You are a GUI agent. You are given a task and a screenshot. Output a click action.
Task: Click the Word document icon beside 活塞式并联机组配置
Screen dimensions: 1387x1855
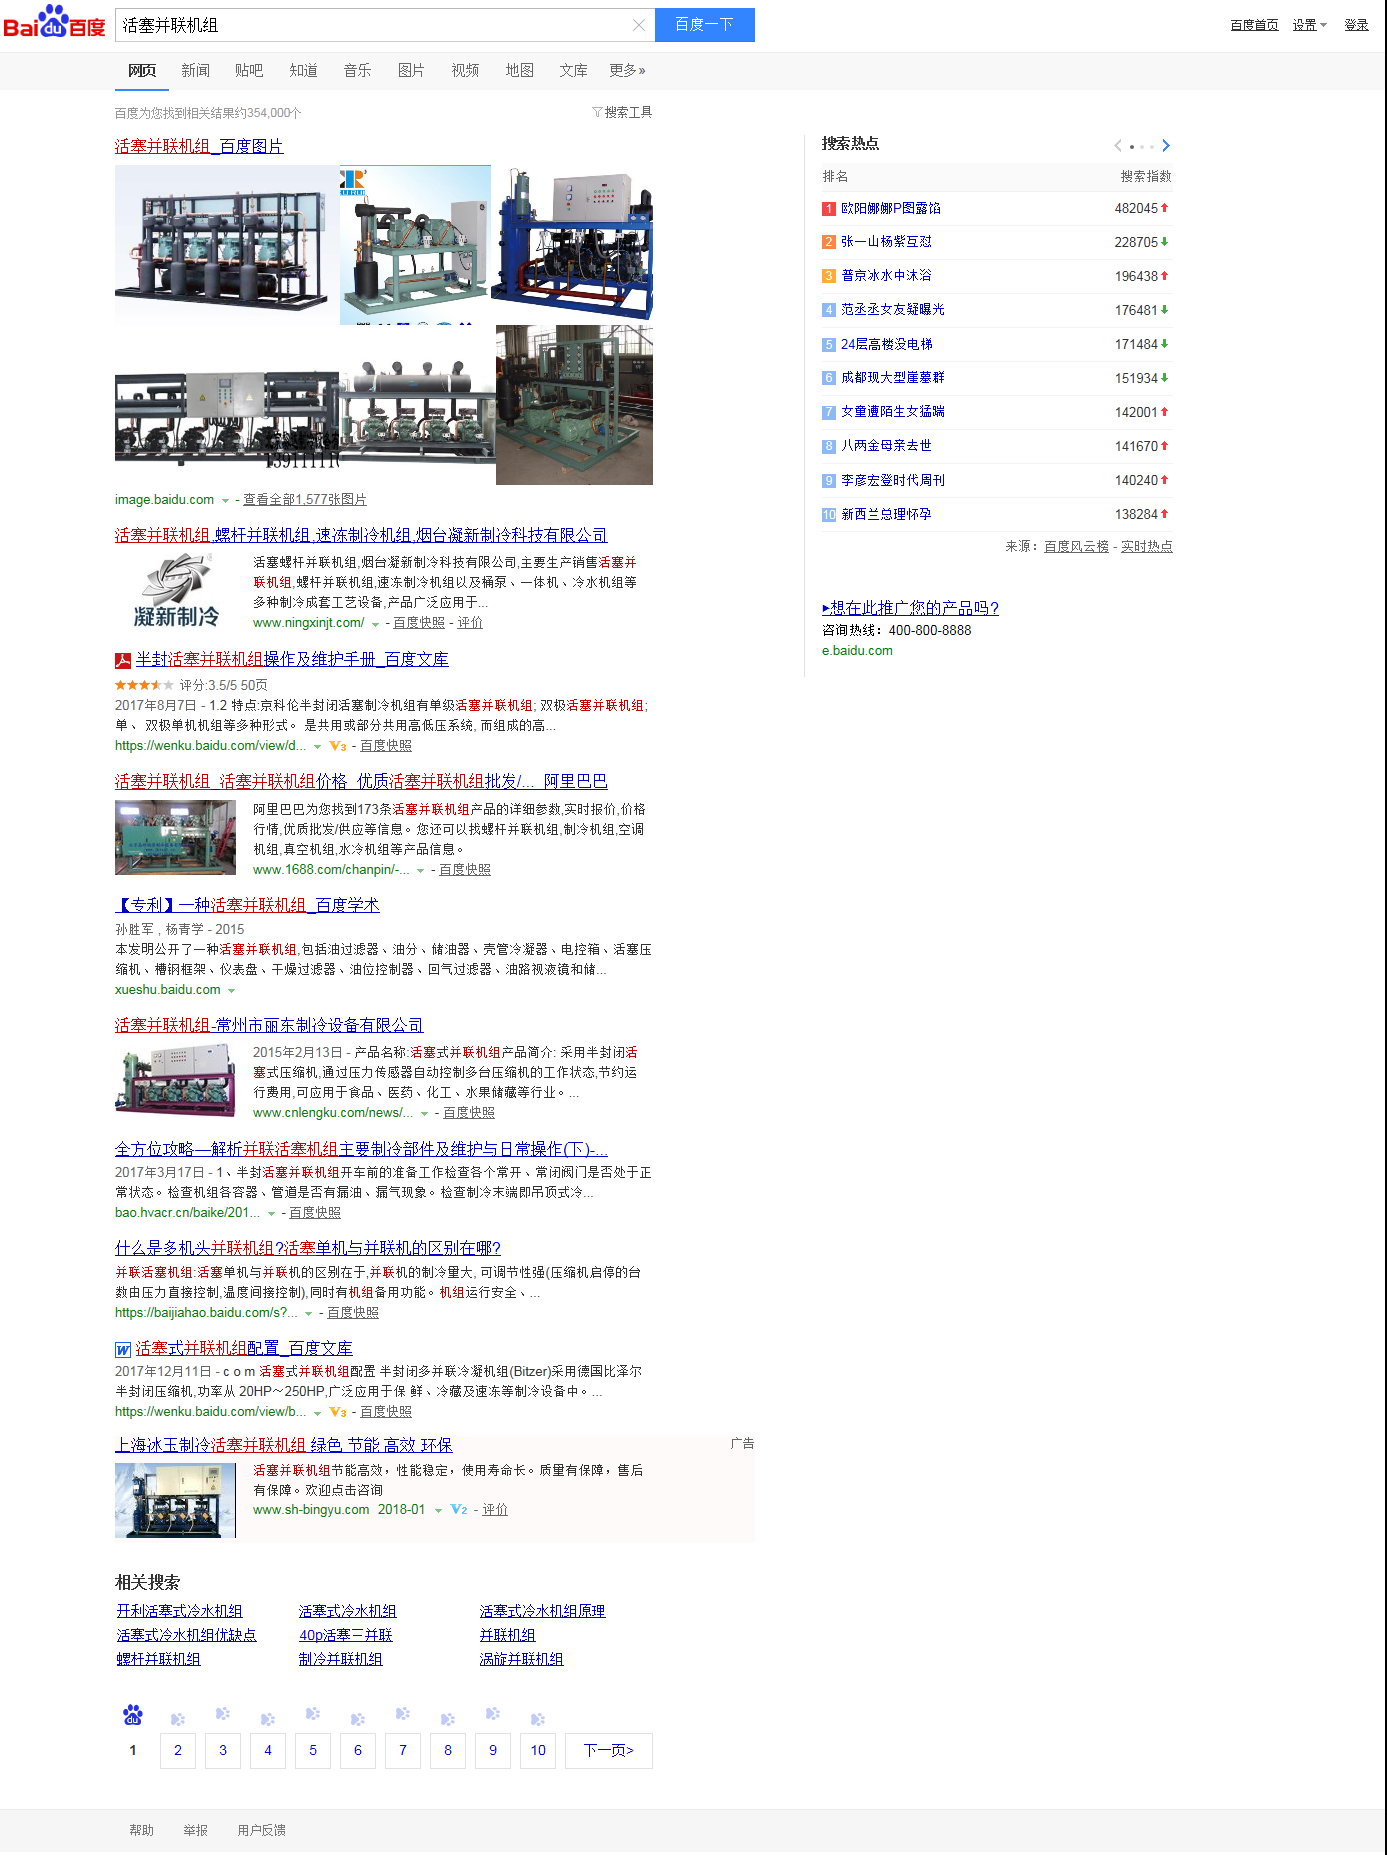click(123, 1349)
